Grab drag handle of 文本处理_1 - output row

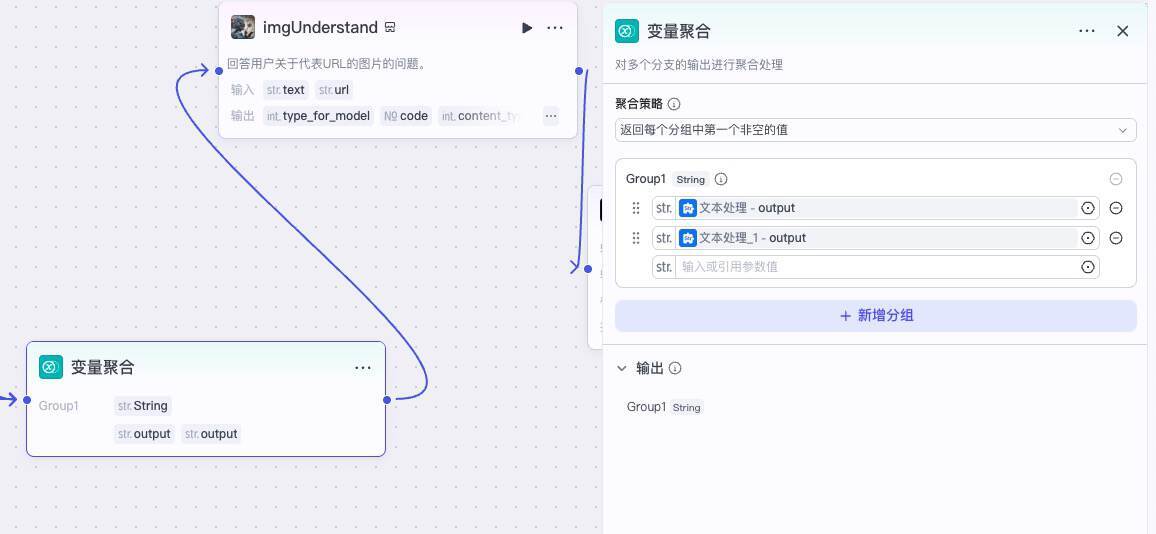coord(636,237)
